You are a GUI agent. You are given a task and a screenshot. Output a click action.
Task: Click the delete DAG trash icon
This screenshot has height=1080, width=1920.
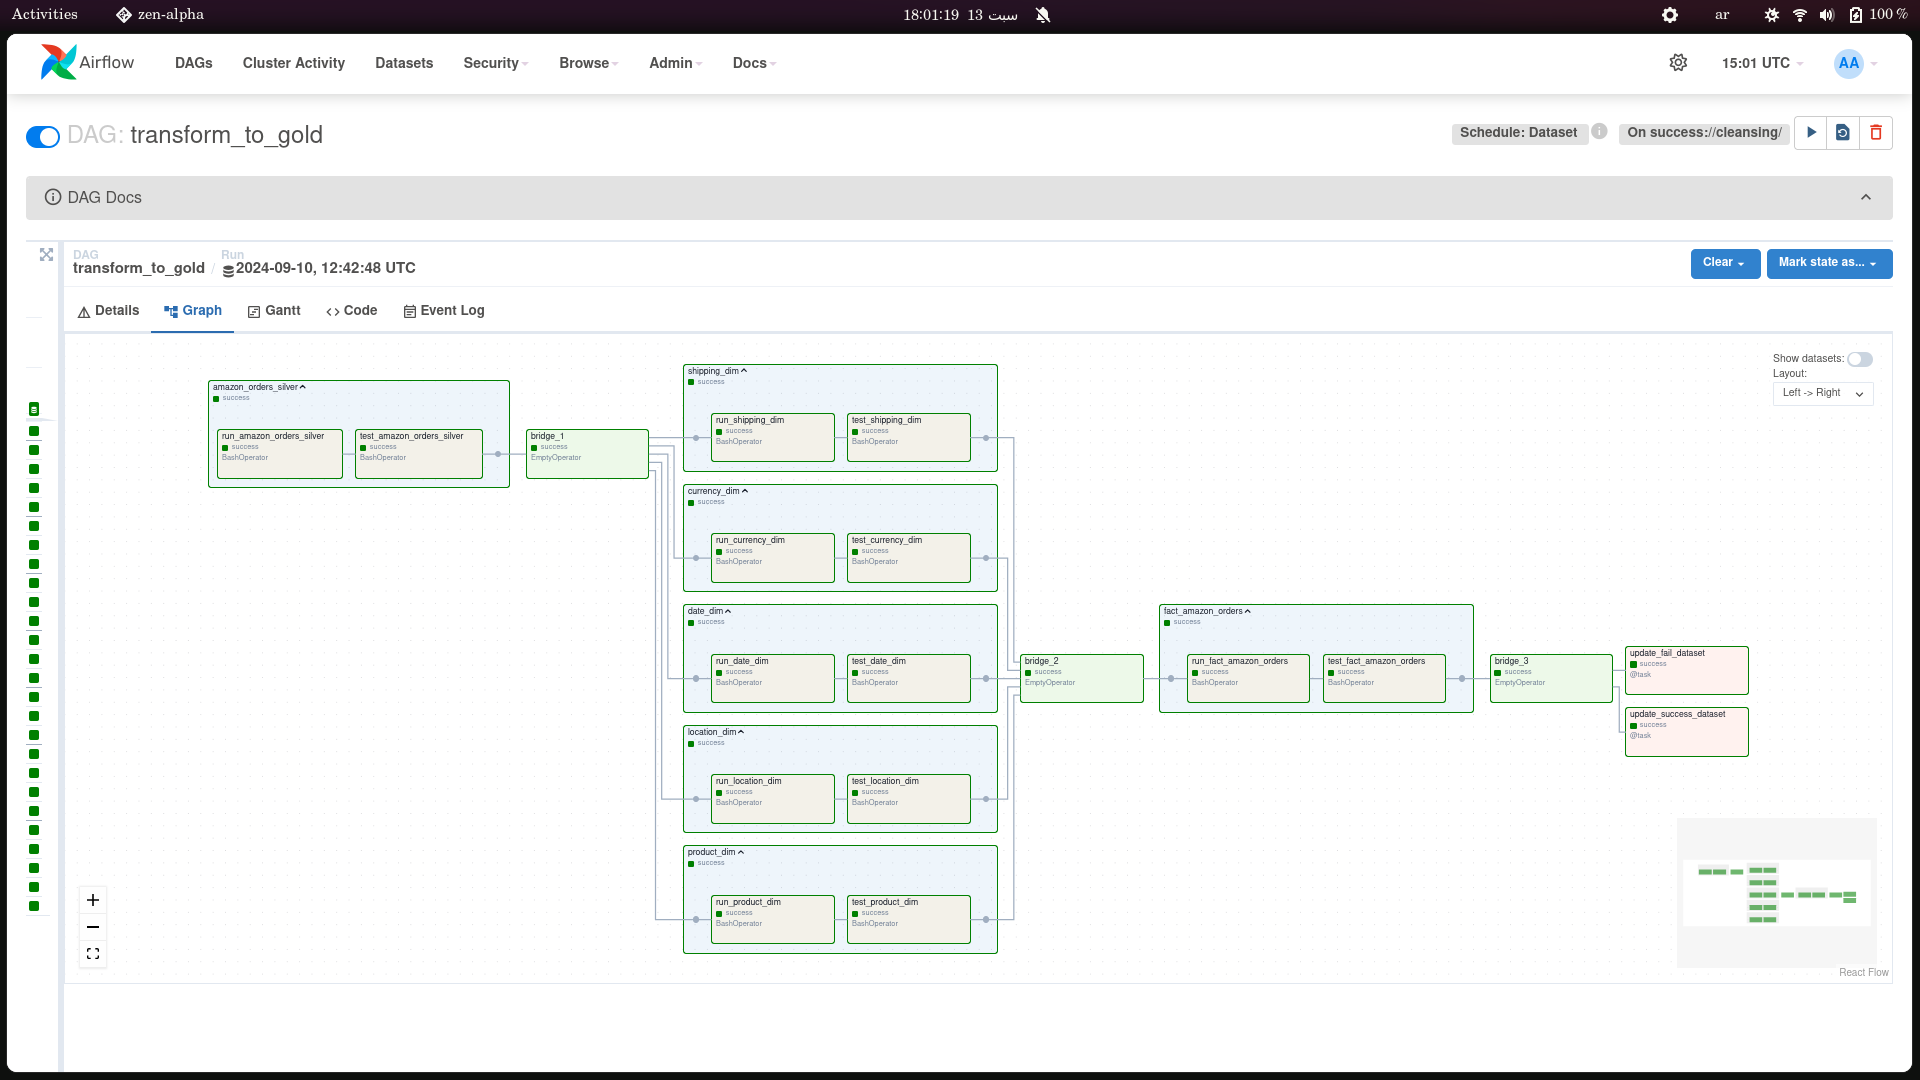(1876, 132)
